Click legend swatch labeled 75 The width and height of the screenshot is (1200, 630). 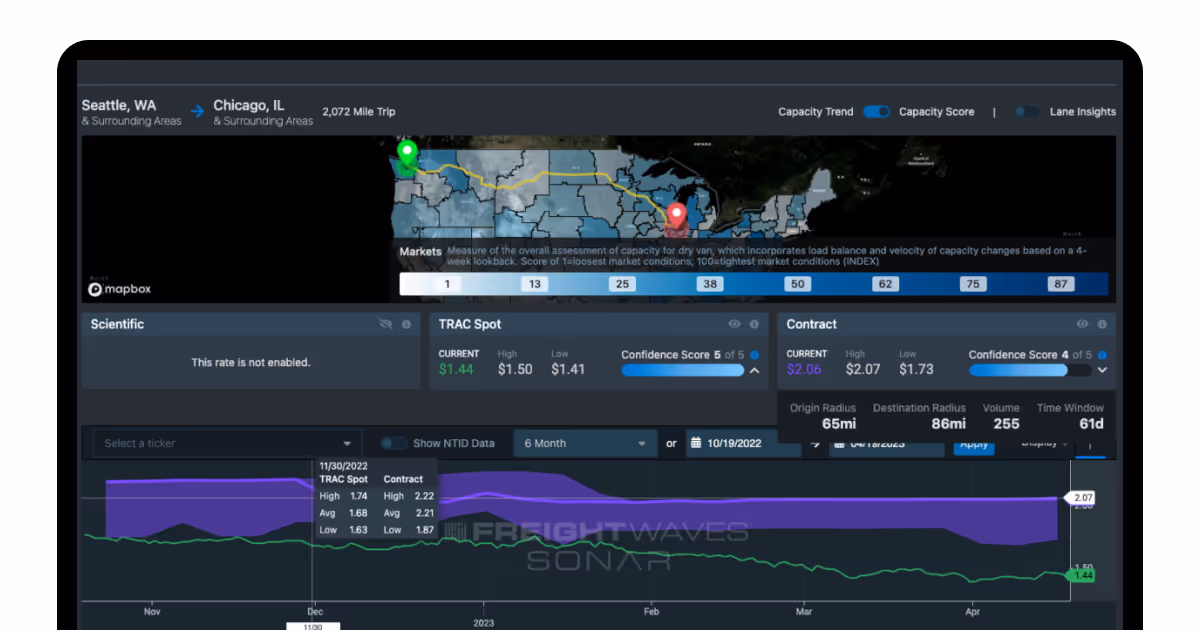(972, 284)
